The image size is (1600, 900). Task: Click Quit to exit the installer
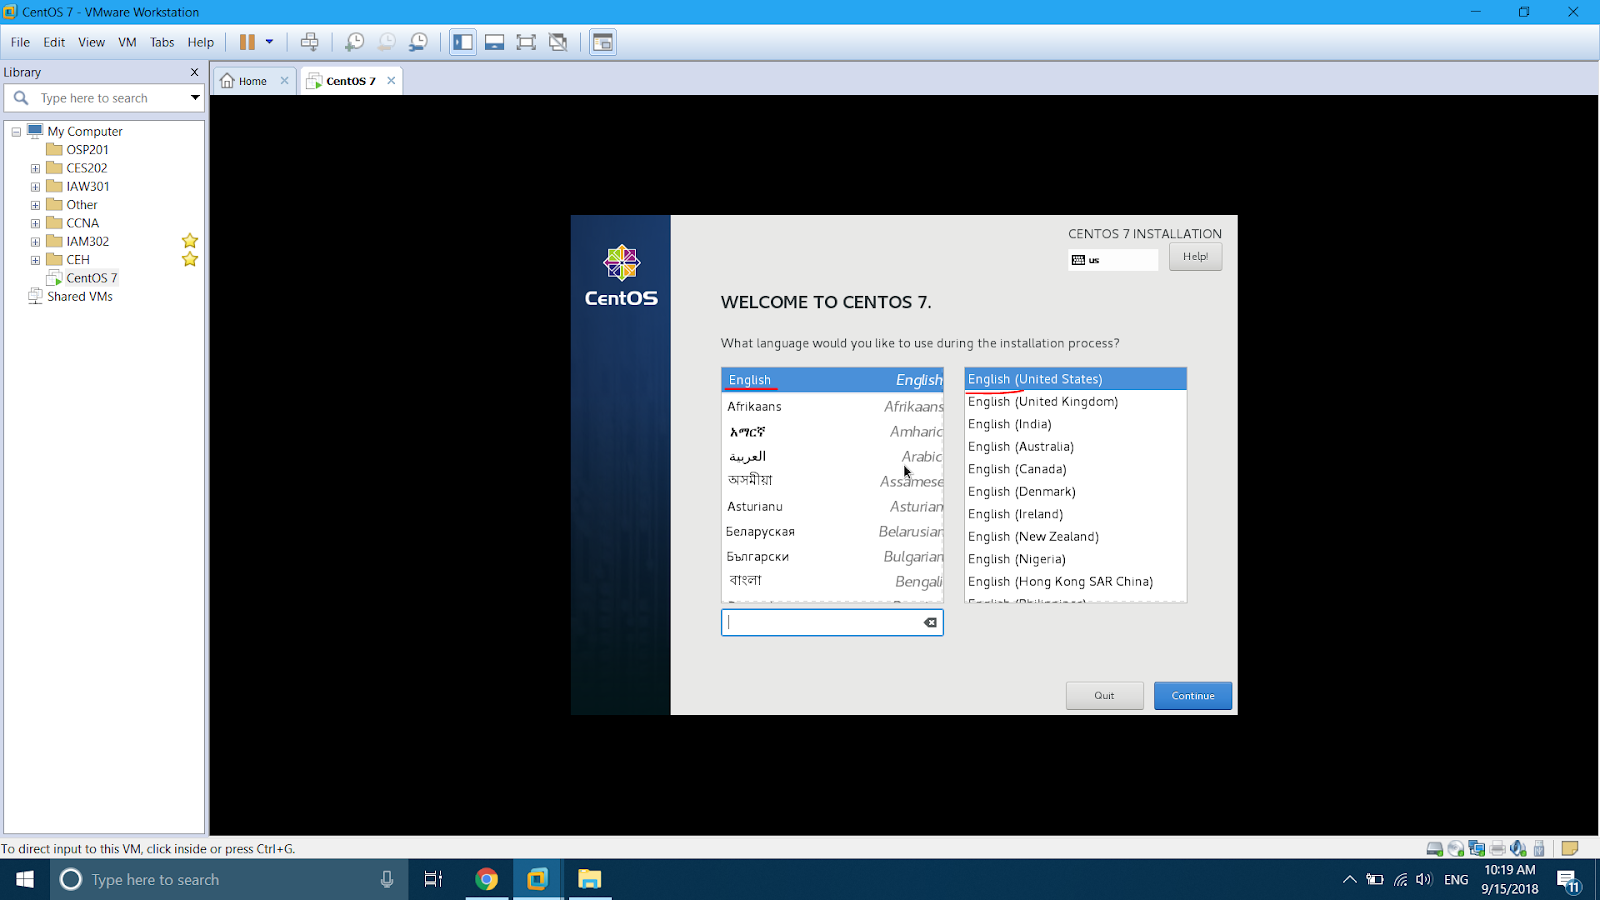(x=1104, y=696)
